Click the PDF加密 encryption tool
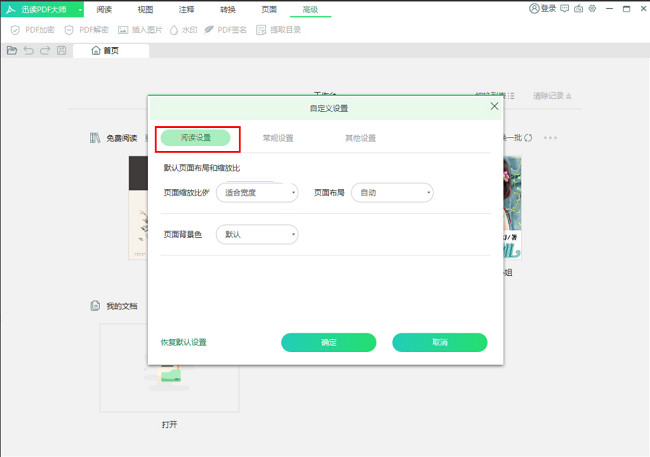The width and height of the screenshot is (650, 457). tap(32, 30)
